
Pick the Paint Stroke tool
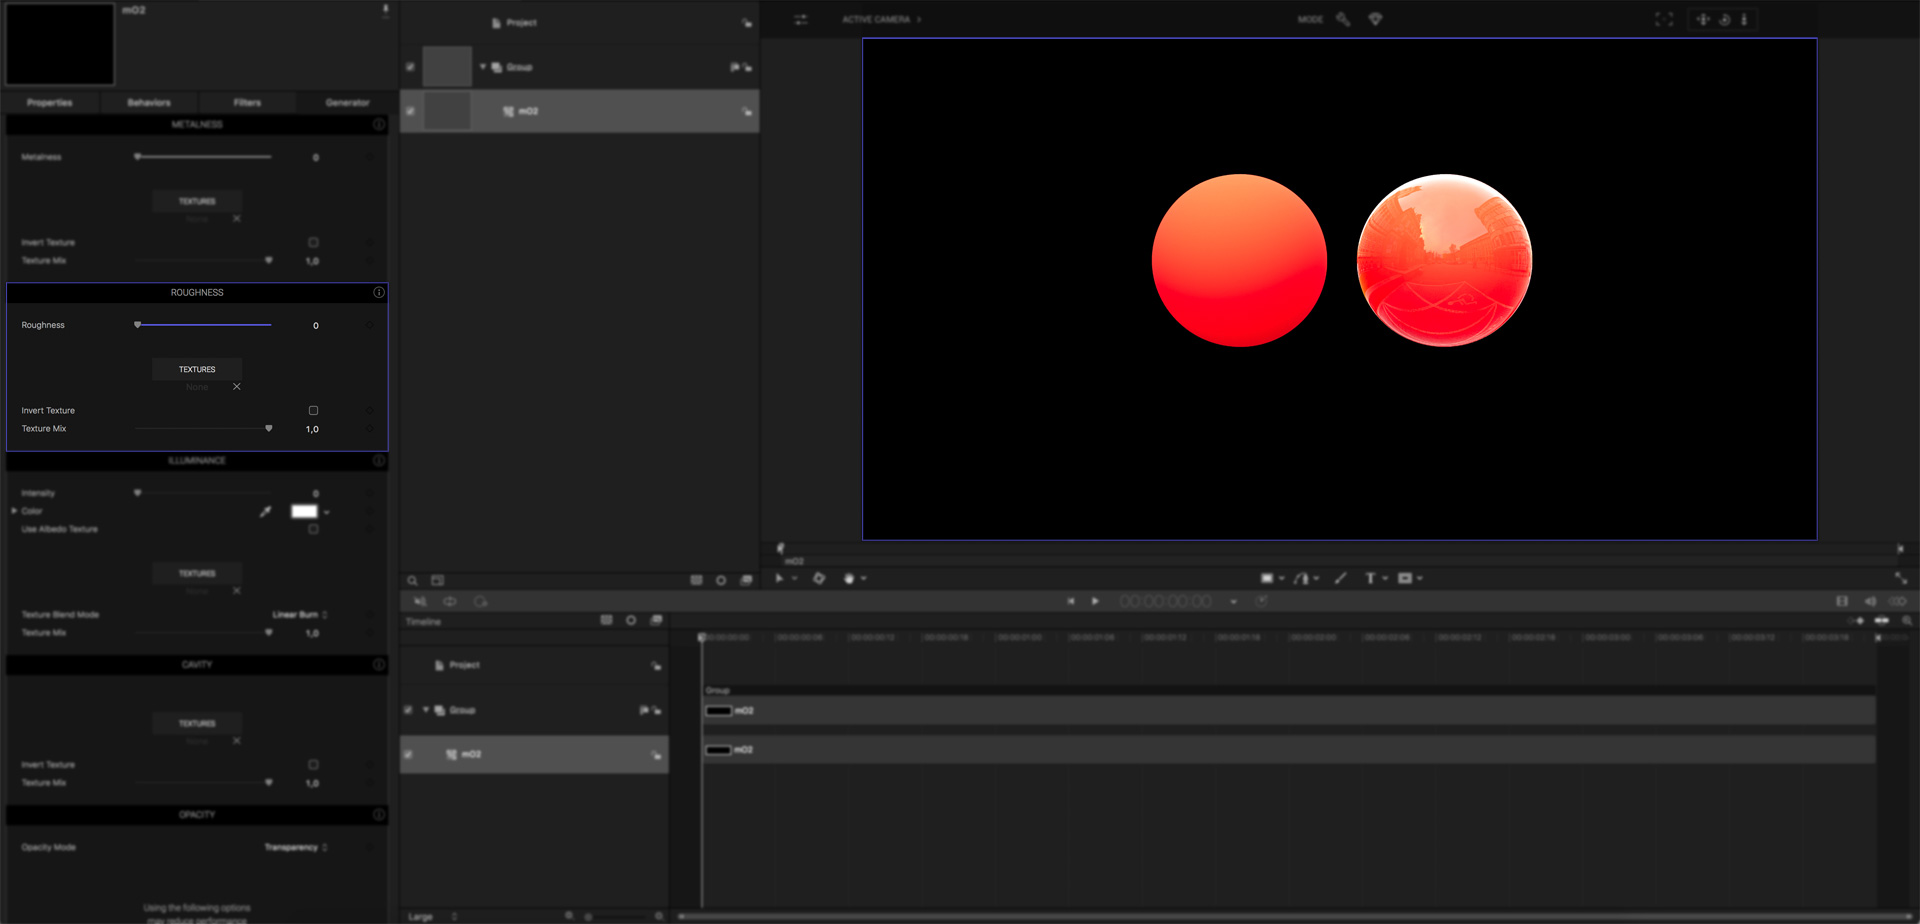click(x=1340, y=578)
